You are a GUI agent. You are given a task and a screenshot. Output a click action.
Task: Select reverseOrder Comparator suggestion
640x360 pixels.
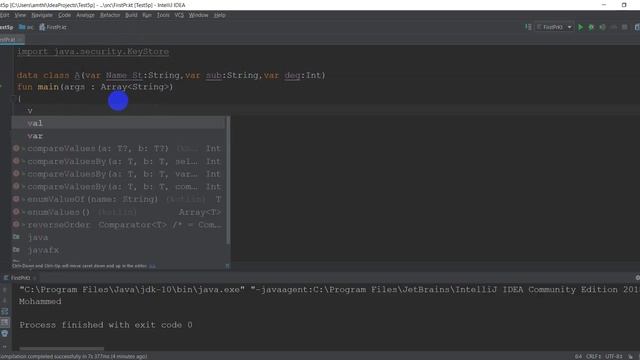click(118, 224)
